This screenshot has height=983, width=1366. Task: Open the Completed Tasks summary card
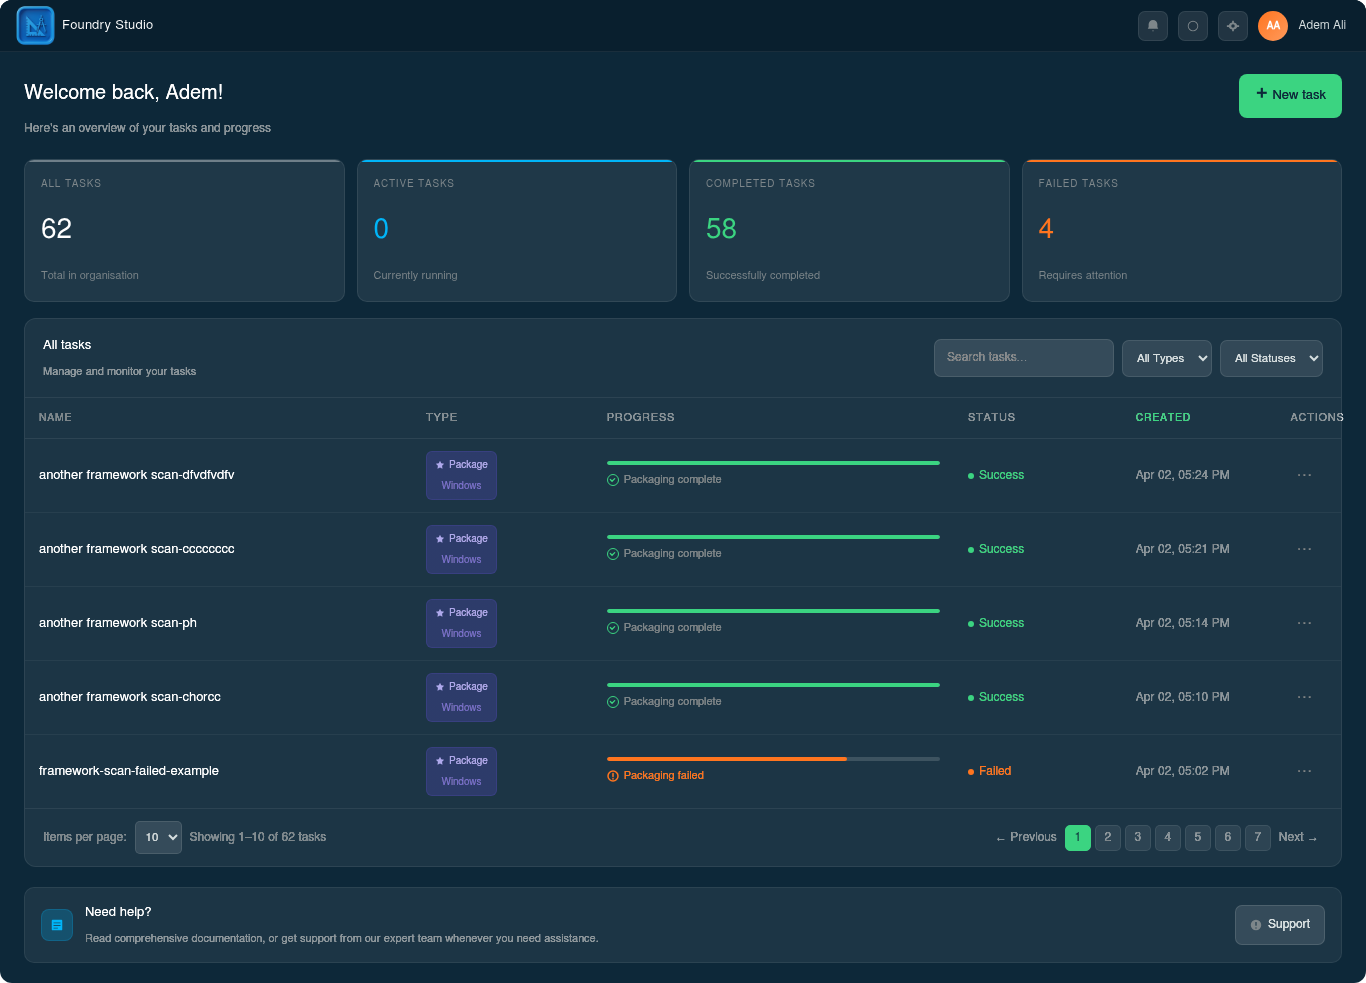tap(849, 231)
